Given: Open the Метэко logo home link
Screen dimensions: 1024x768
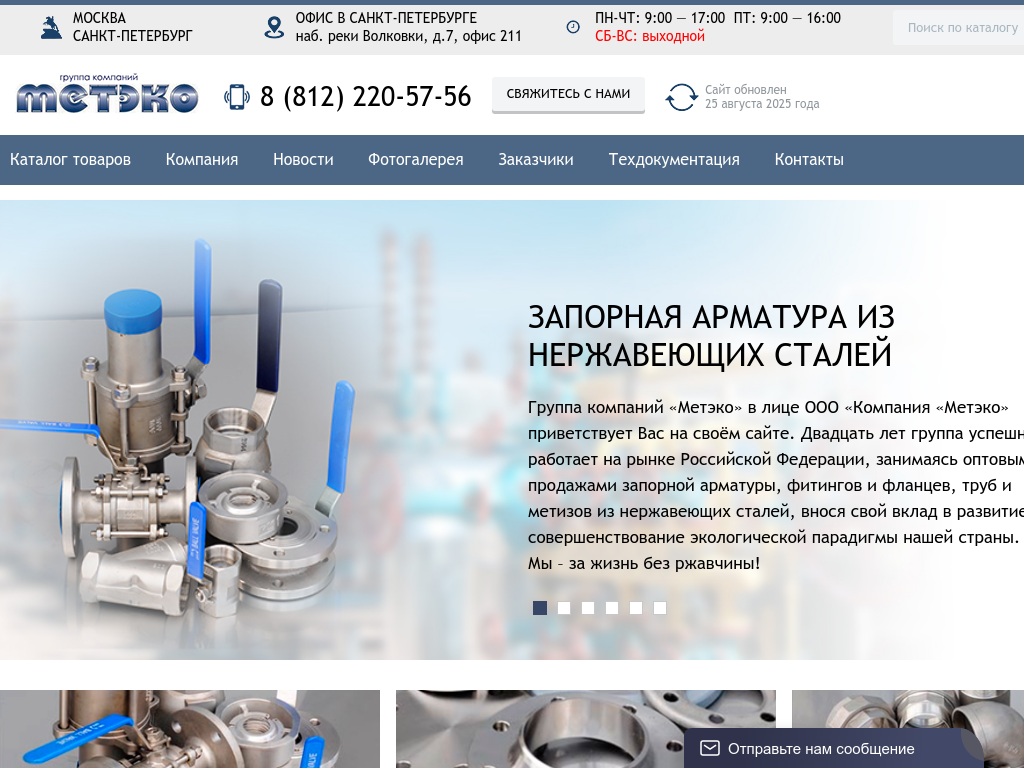Looking at the screenshot, I should 107,94.
